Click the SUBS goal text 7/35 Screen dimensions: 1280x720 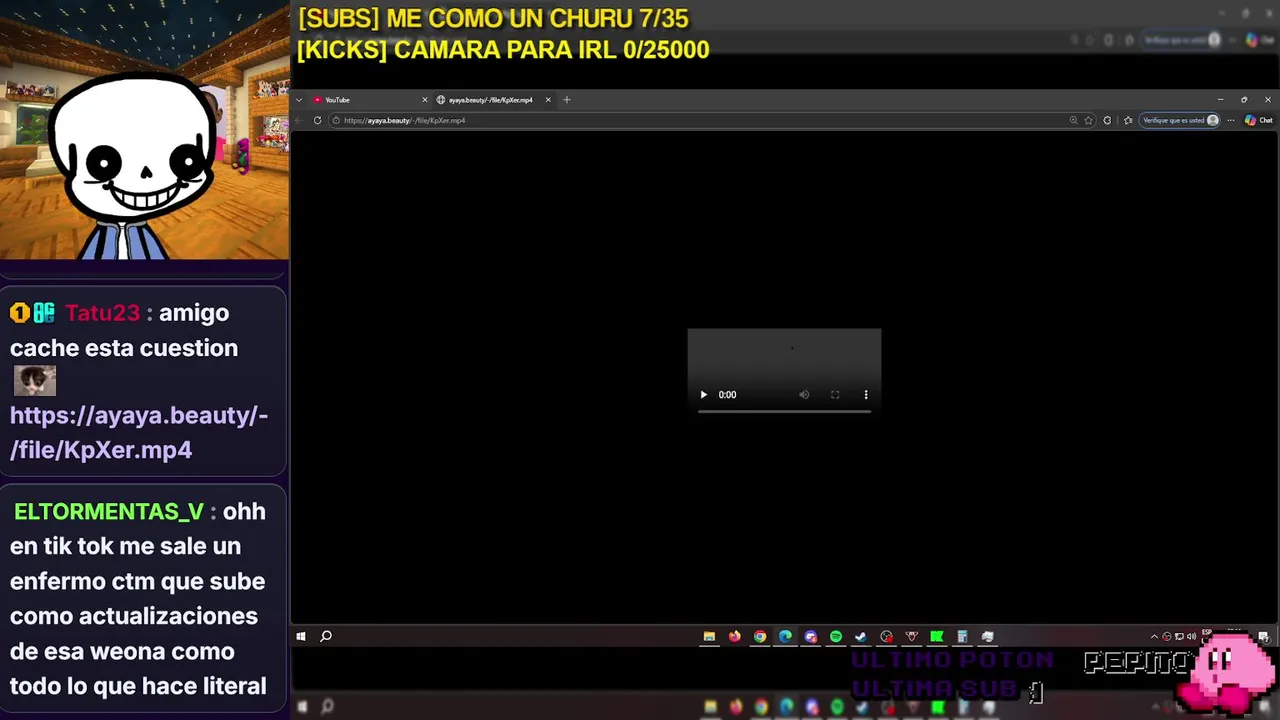(493, 18)
